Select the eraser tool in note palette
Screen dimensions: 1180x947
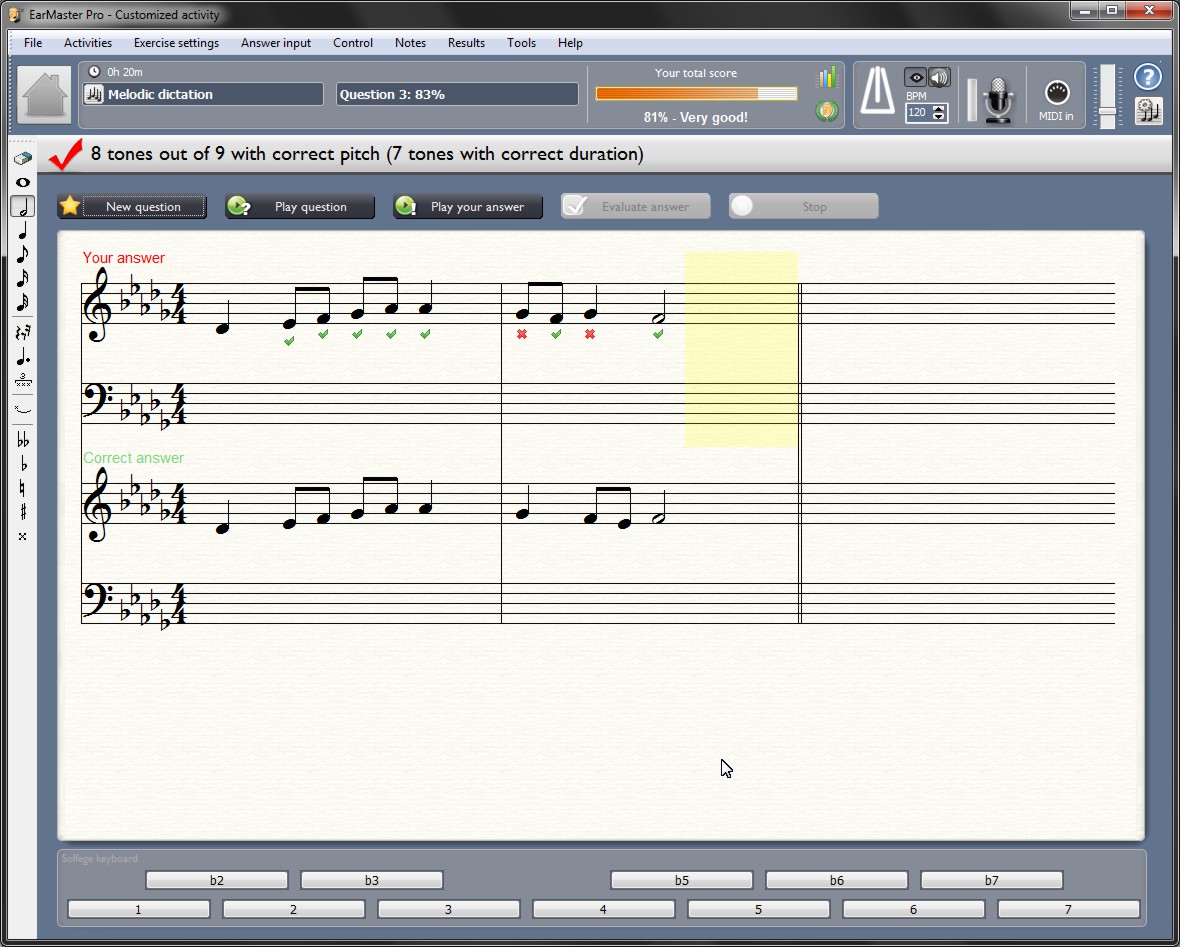[22, 158]
